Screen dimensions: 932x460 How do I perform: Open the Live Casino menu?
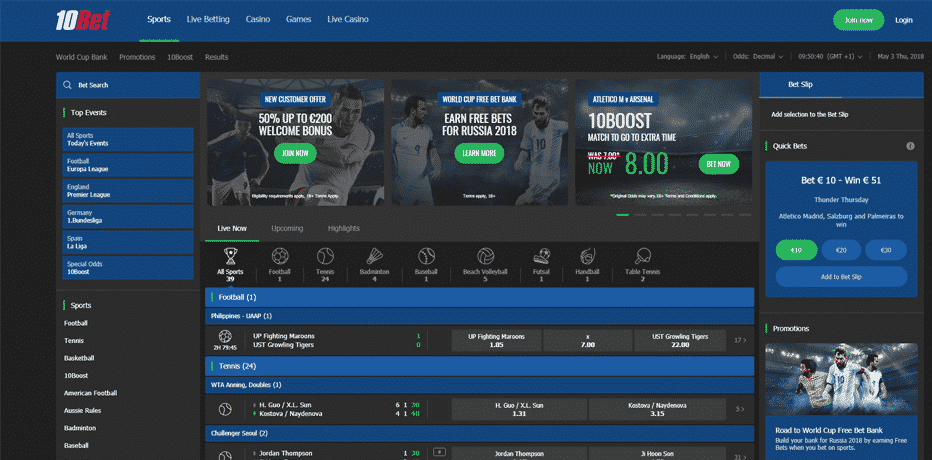pyautogui.click(x=348, y=20)
